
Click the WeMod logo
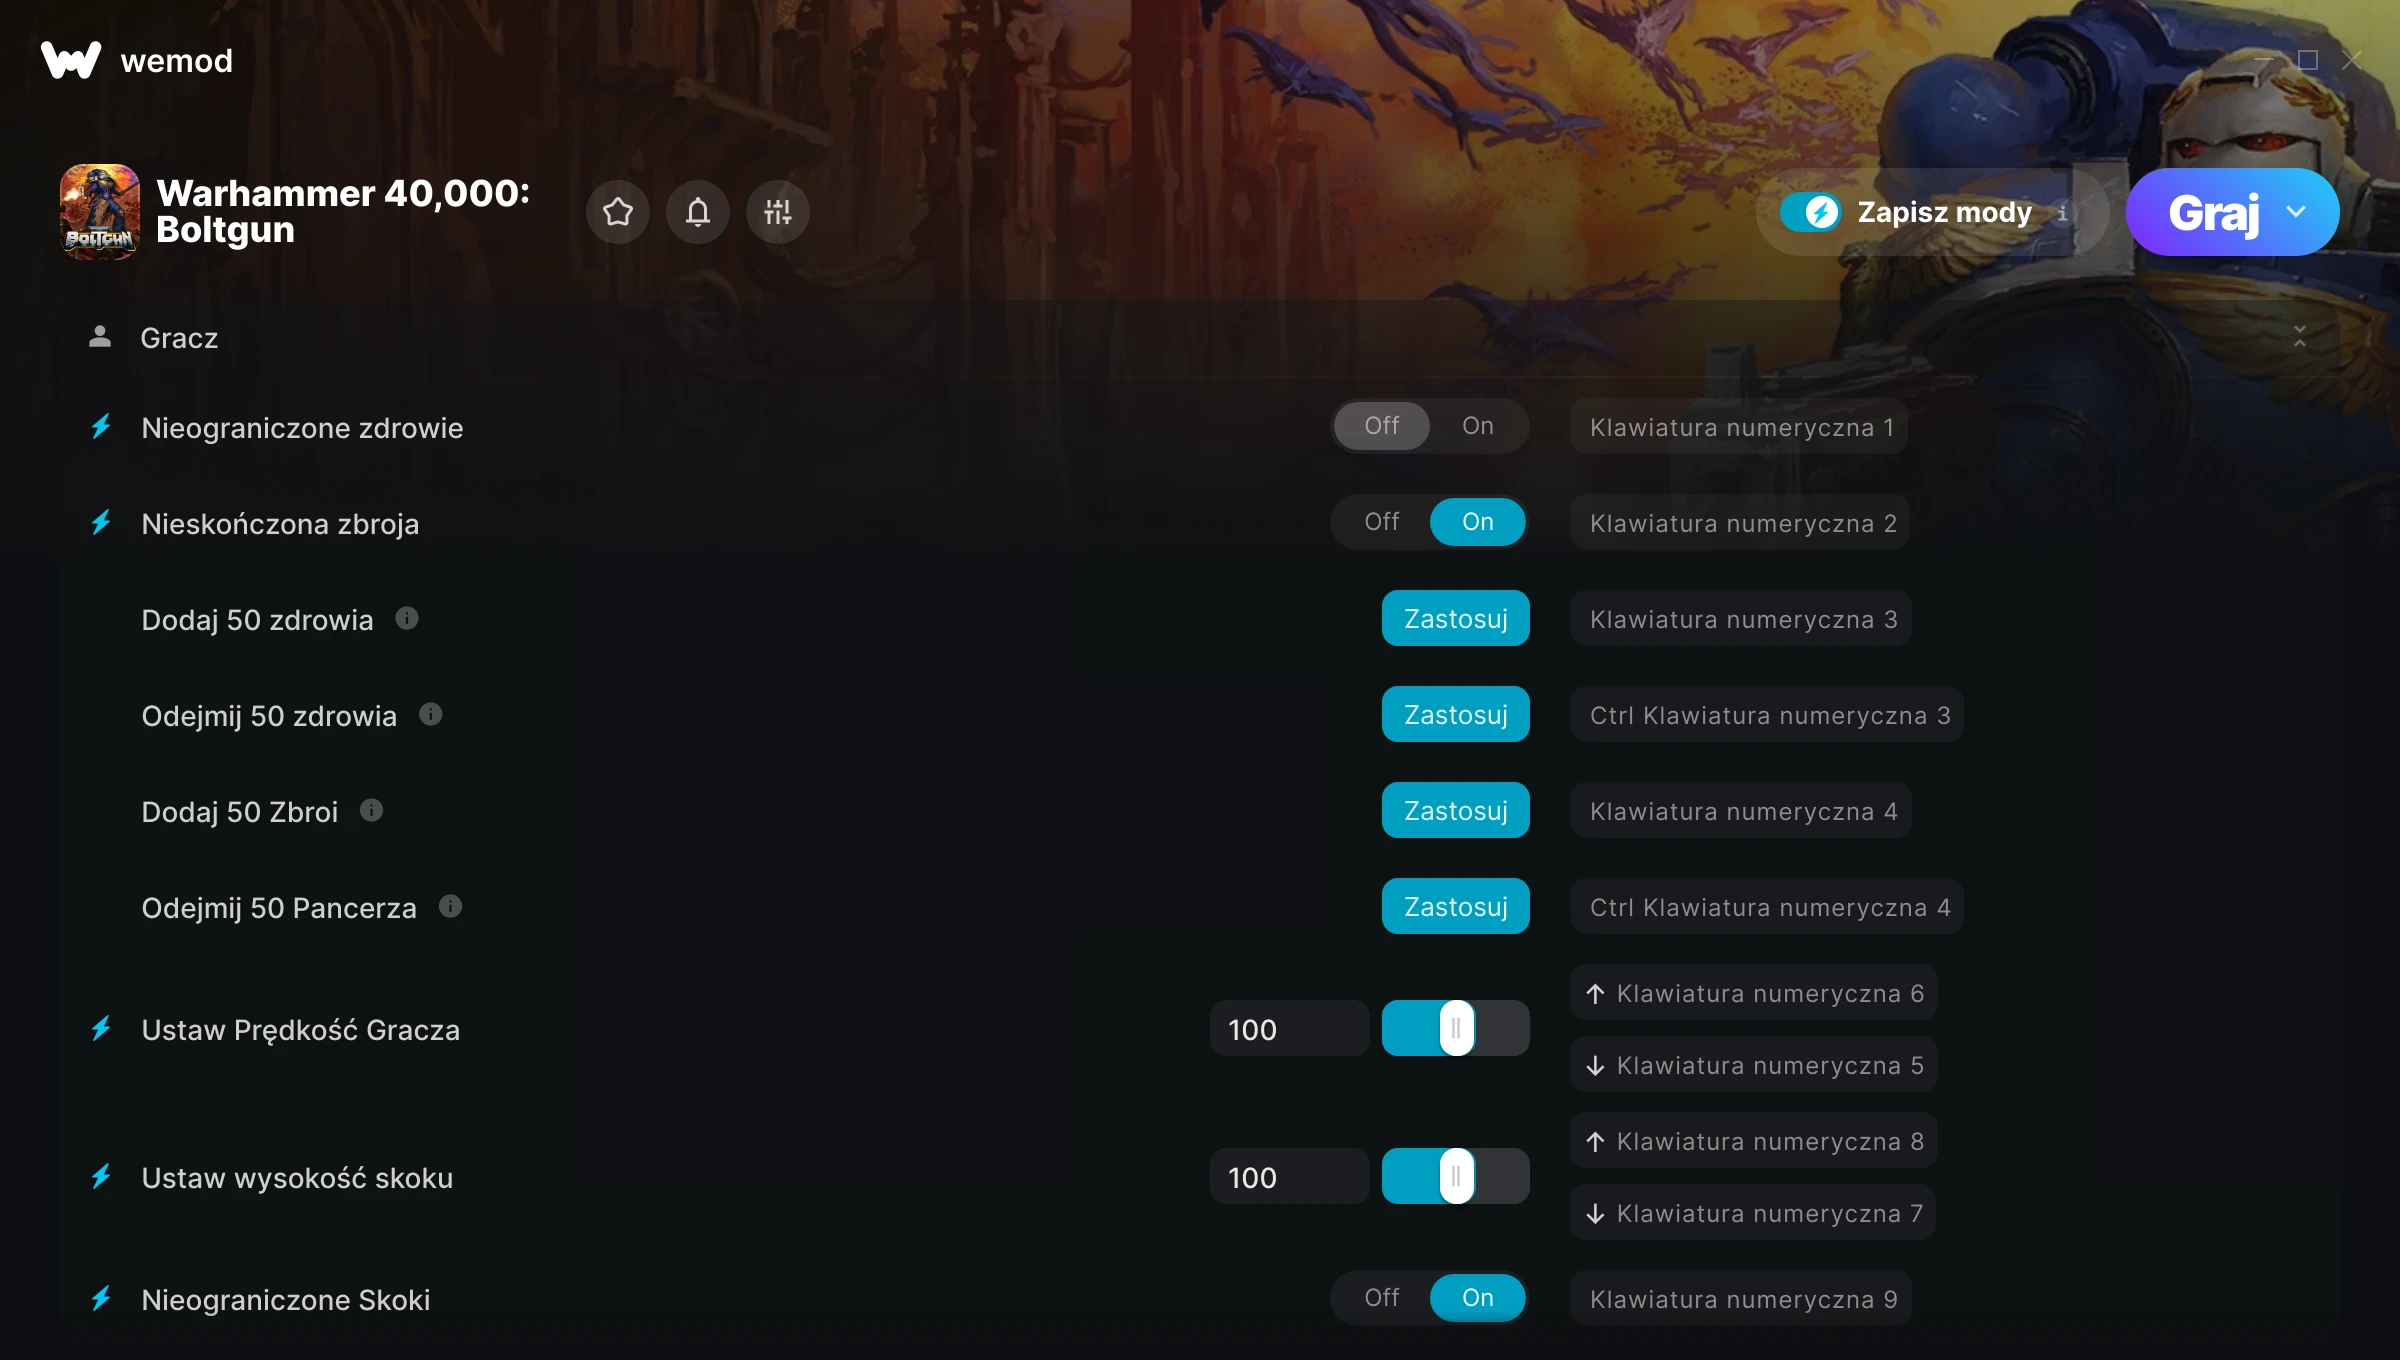[x=71, y=60]
